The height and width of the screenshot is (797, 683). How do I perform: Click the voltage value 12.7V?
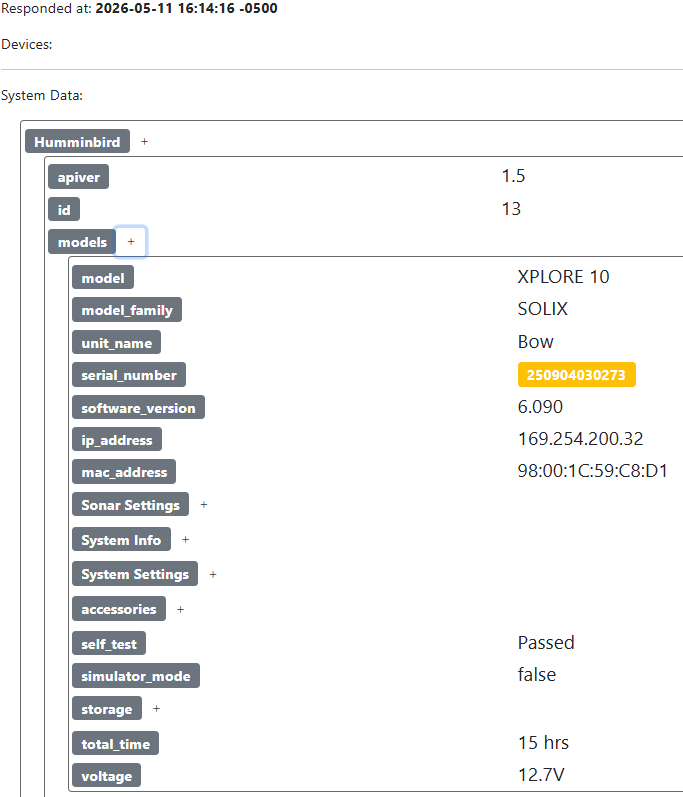(541, 775)
